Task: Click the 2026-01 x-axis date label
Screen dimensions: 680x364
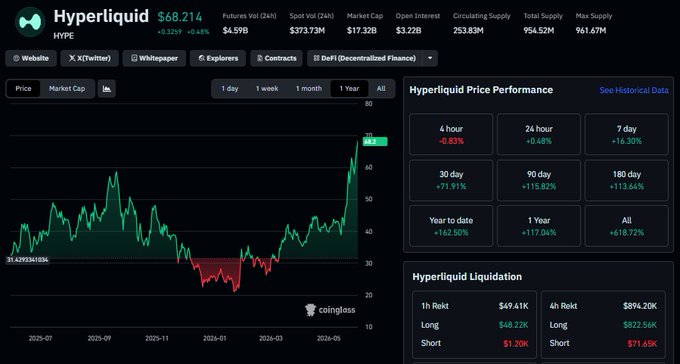Action: (214, 338)
